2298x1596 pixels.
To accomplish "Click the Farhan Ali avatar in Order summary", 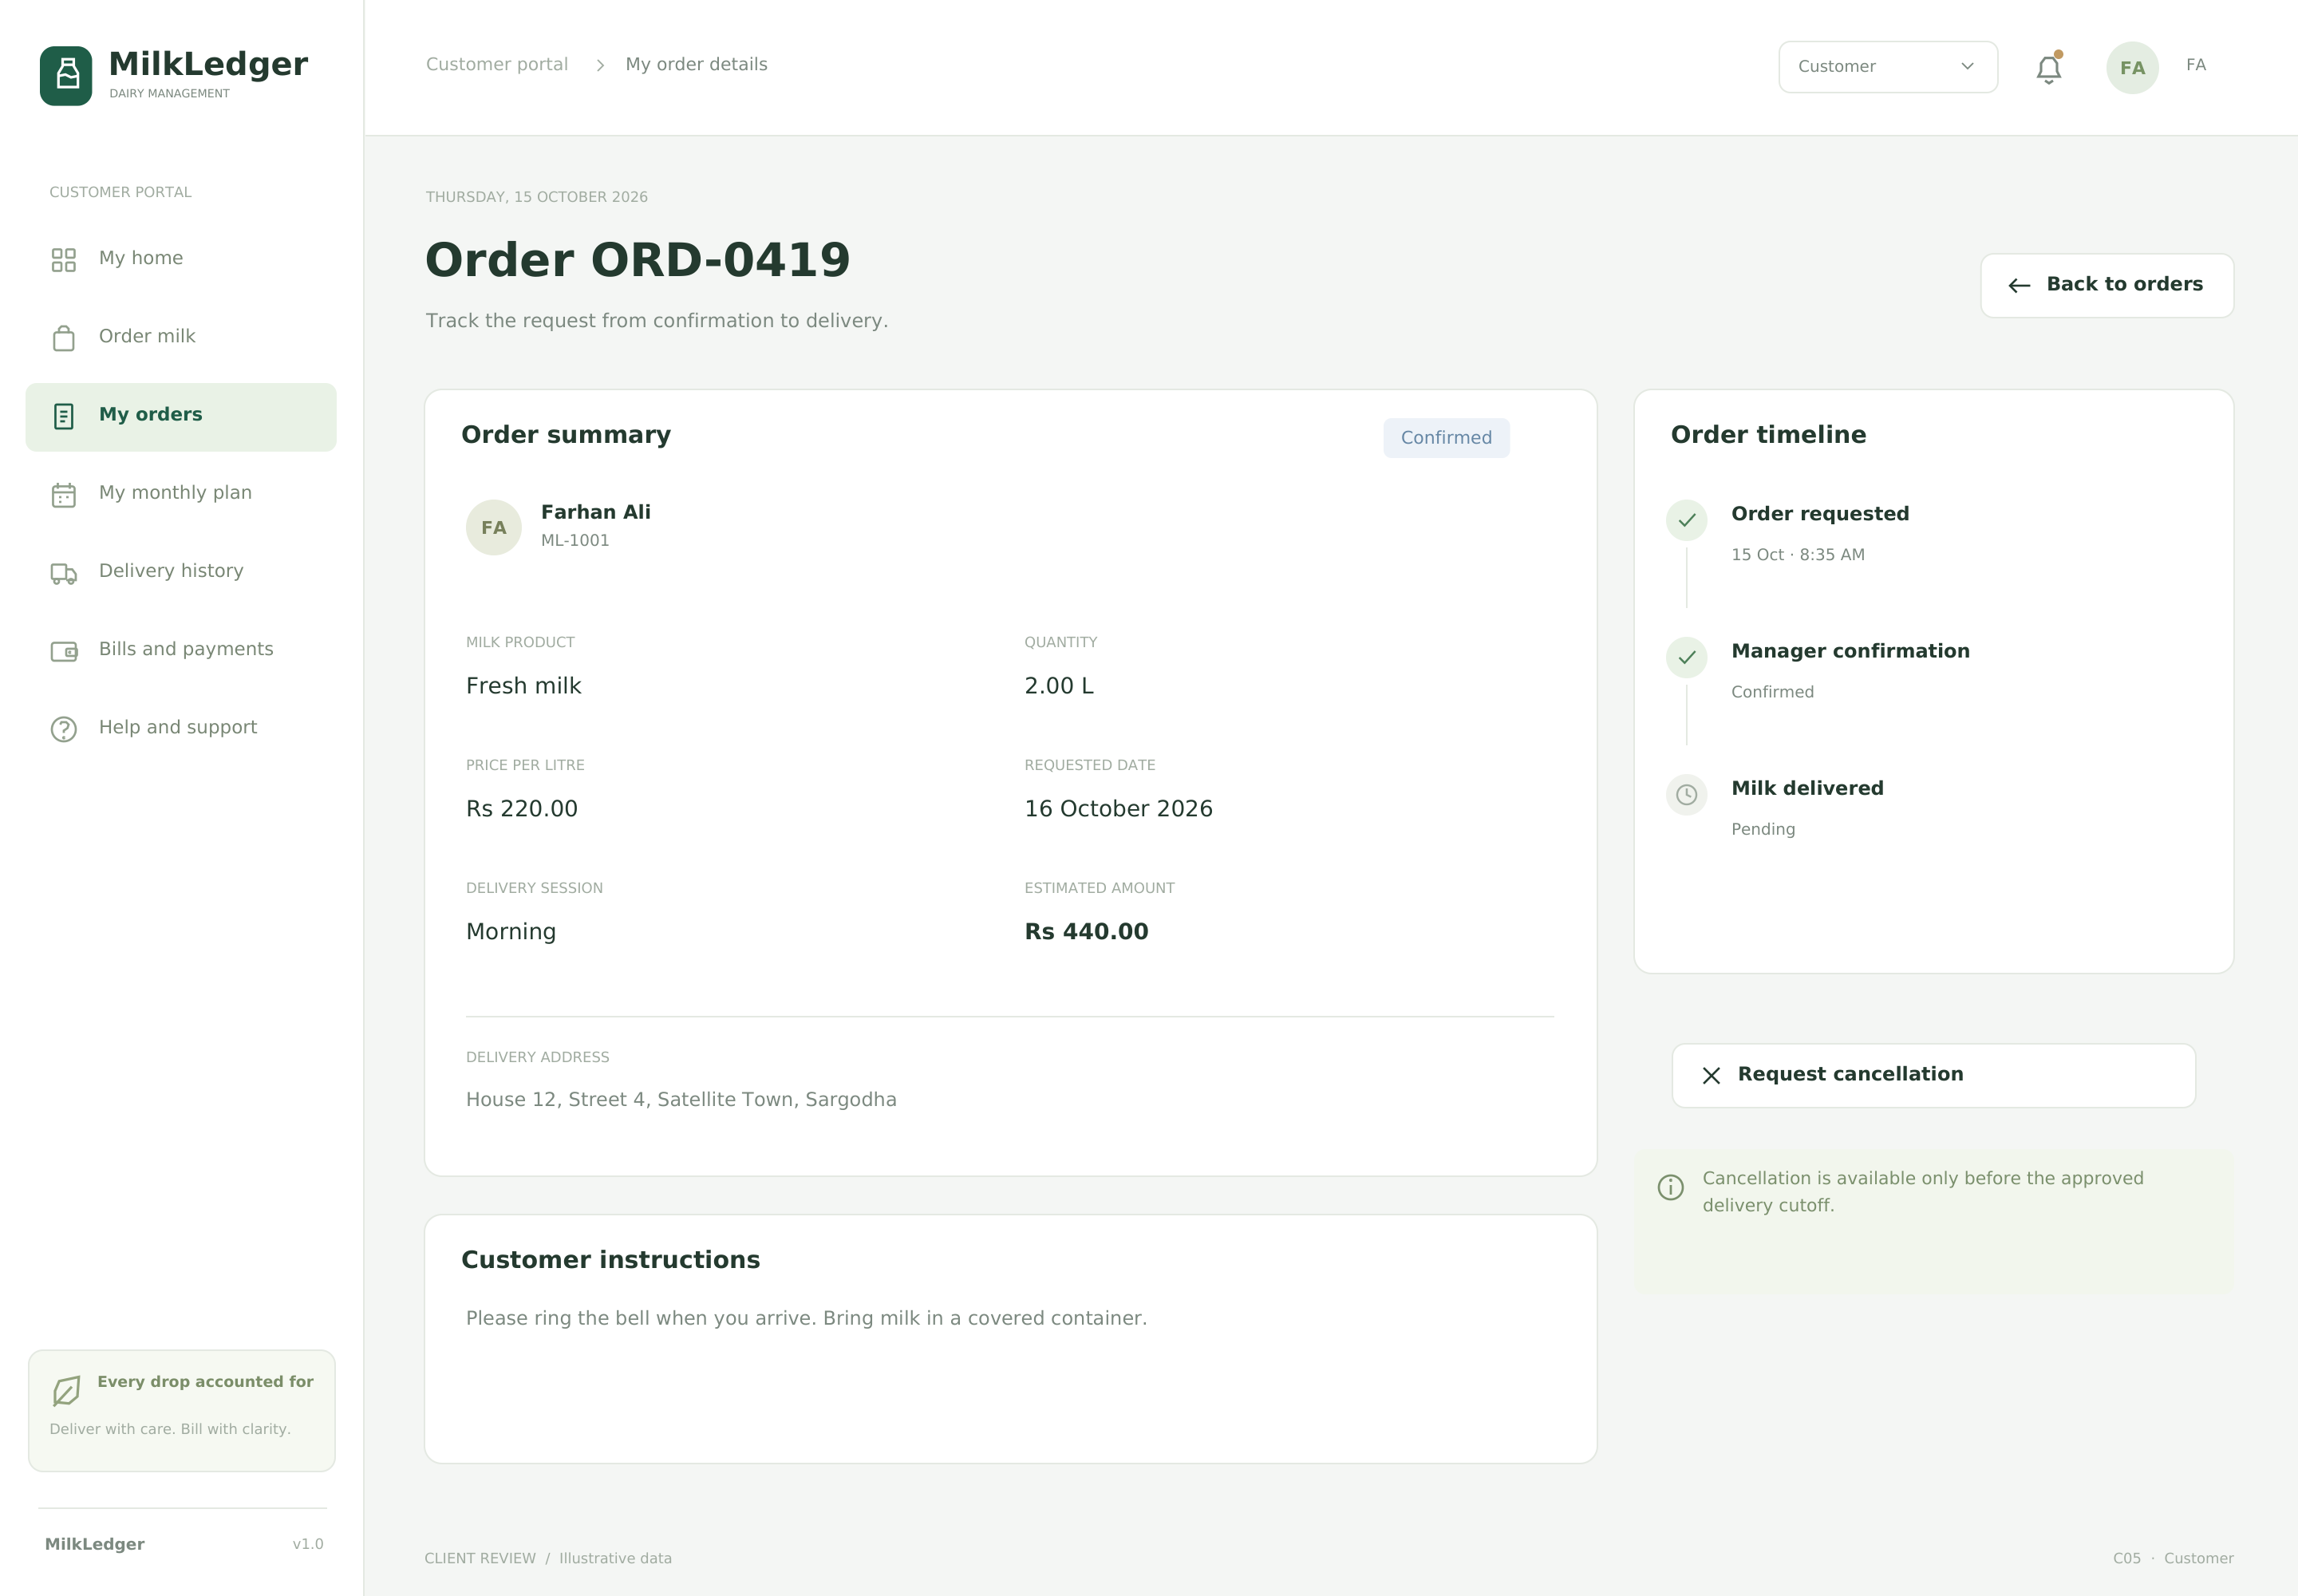I will click(493, 527).
